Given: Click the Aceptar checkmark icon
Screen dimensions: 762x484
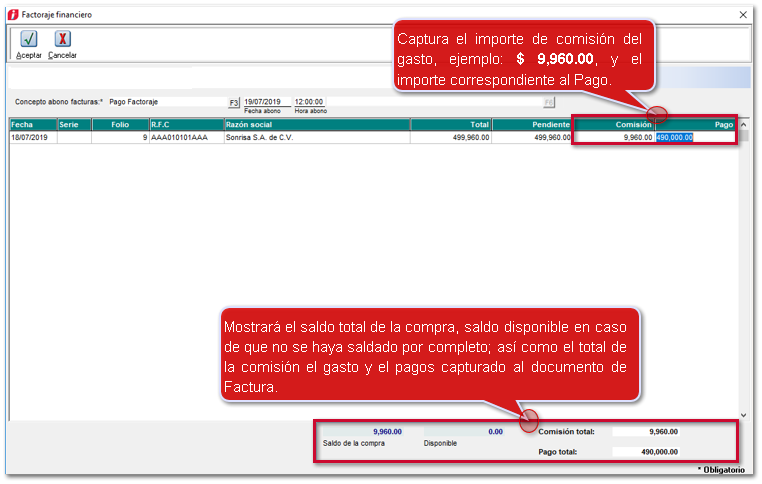Looking at the screenshot, I should coord(29,39).
